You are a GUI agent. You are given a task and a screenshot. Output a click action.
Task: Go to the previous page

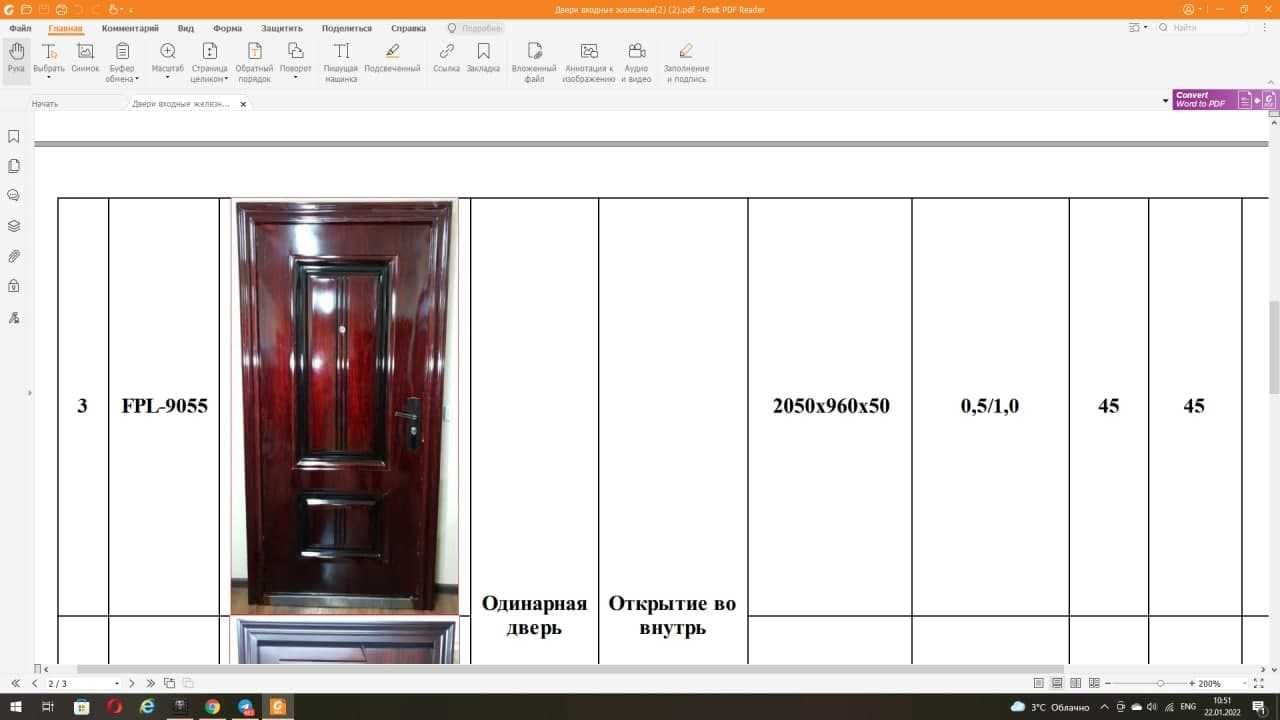[x=35, y=683]
